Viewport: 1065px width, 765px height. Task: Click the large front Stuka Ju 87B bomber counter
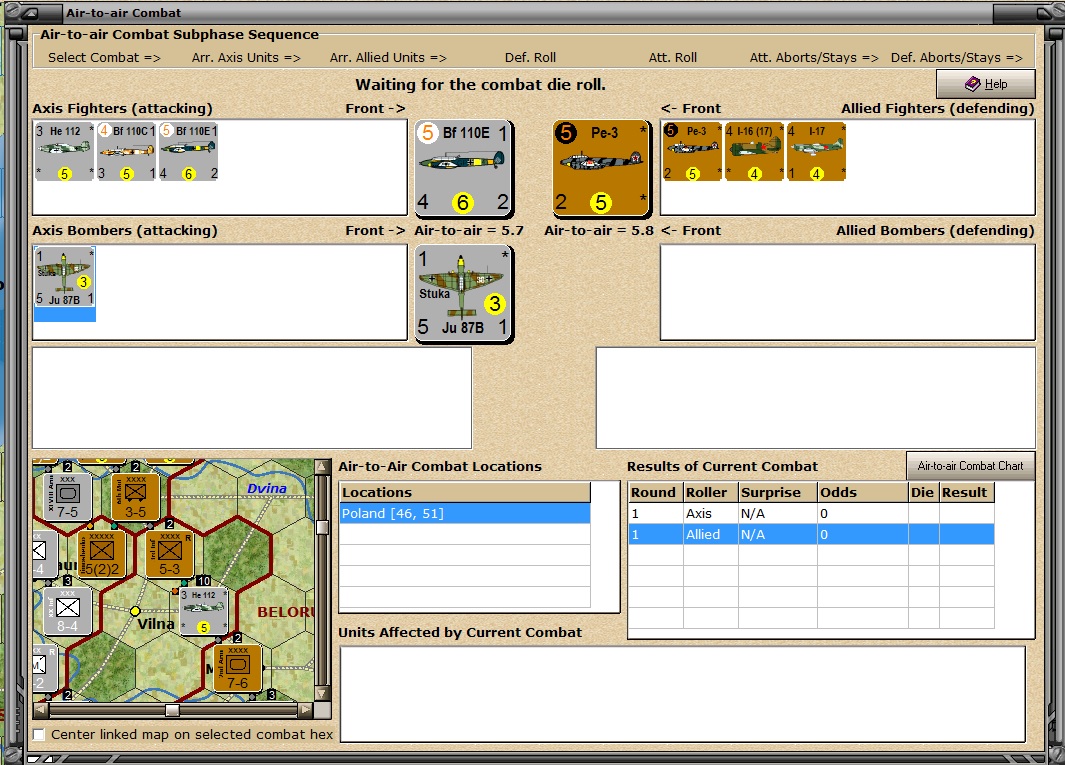coord(464,293)
